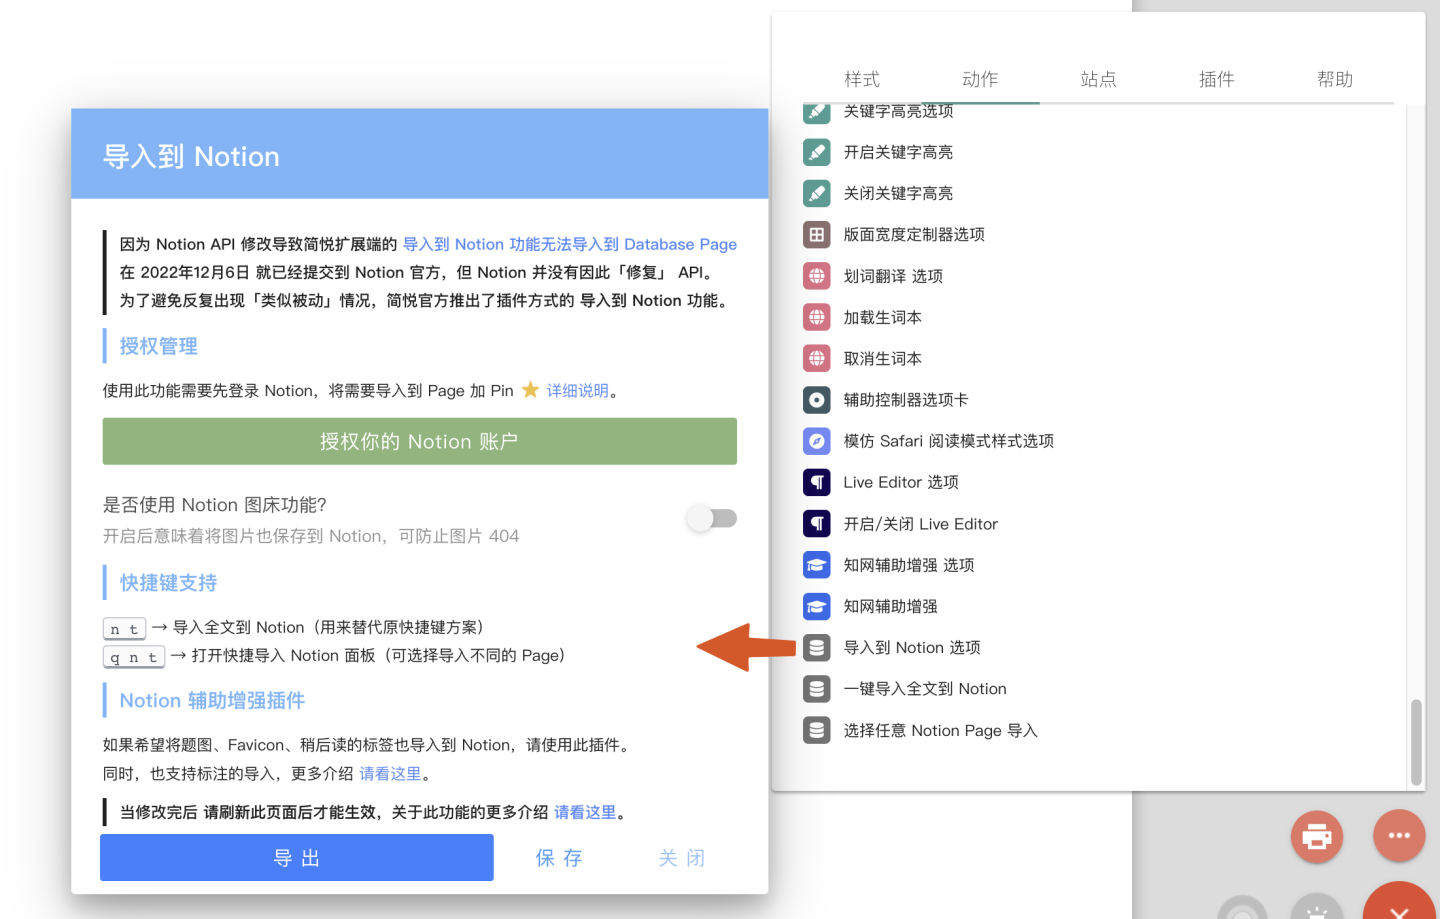Click the grid icon for 版面宽度定制器选项
1440x919 pixels.
coord(817,234)
